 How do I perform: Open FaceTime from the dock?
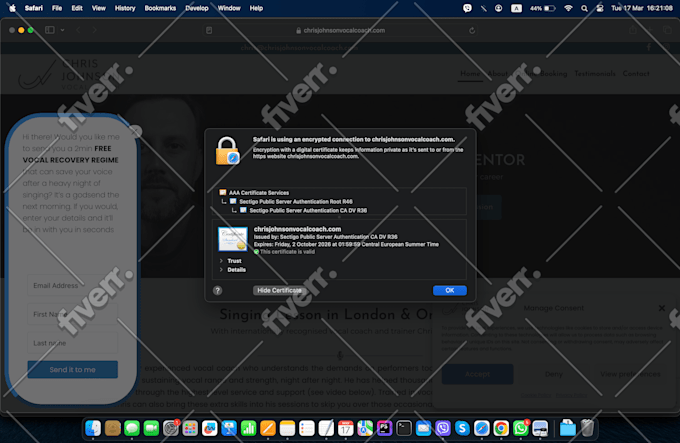151,428
